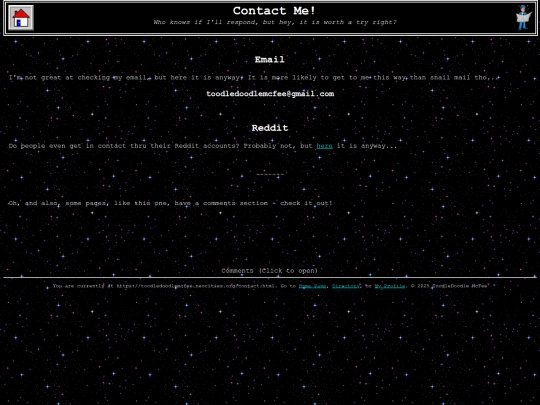
Task: Click the Email section heading
Action: click(x=269, y=60)
